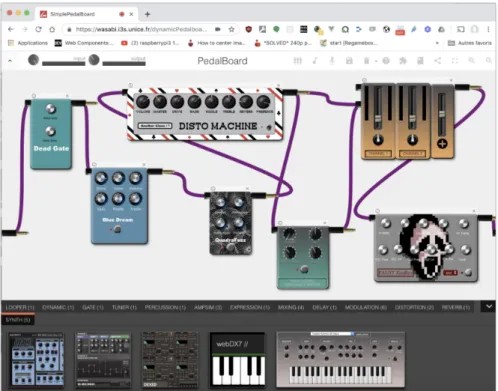Click the music note icon in toolbar
498x391 pixels.
(x=315, y=61)
